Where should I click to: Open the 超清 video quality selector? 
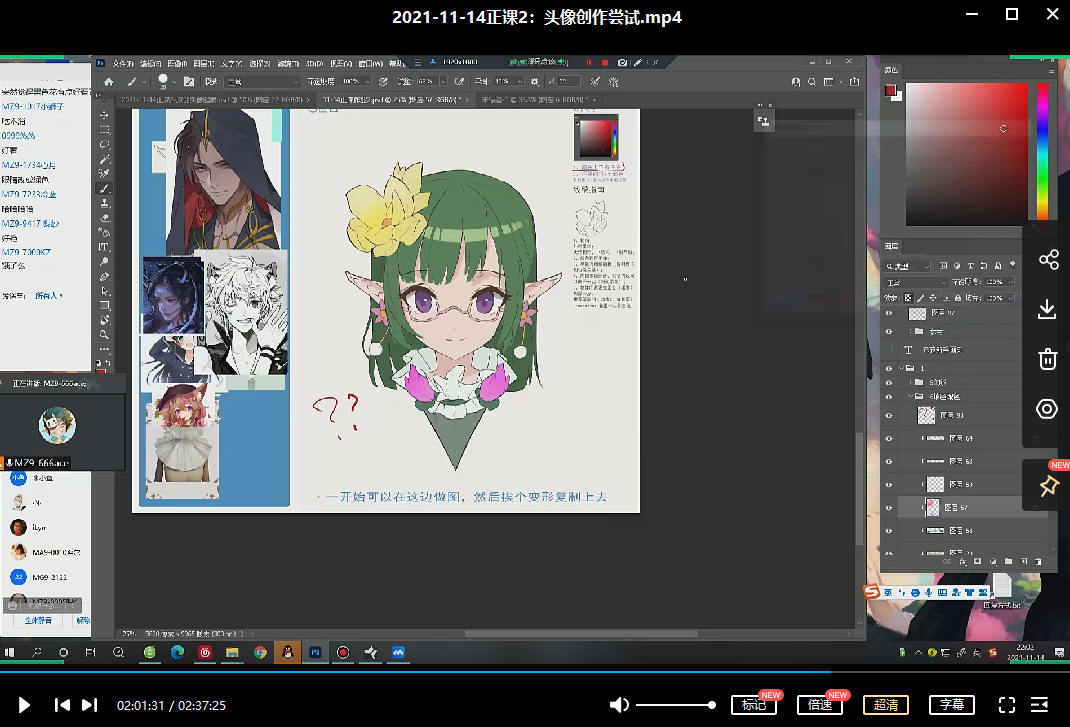click(x=886, y=705)
